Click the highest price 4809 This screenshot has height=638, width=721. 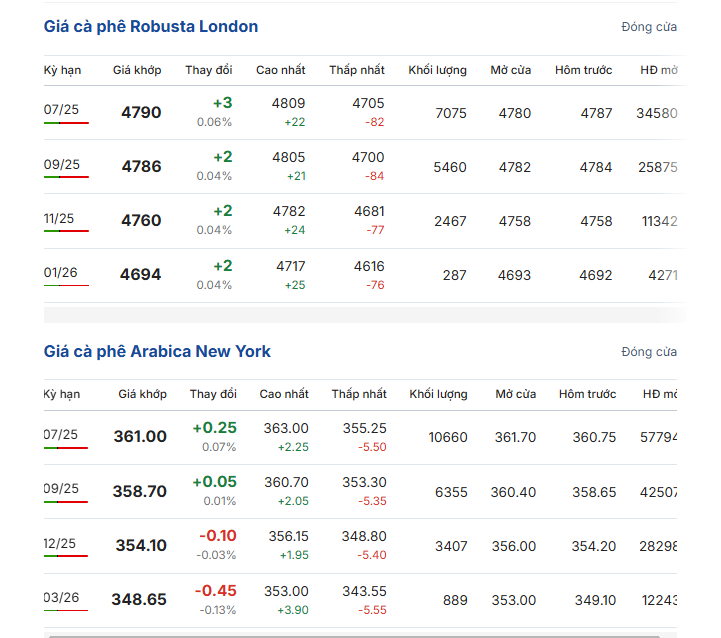[288, 103]
